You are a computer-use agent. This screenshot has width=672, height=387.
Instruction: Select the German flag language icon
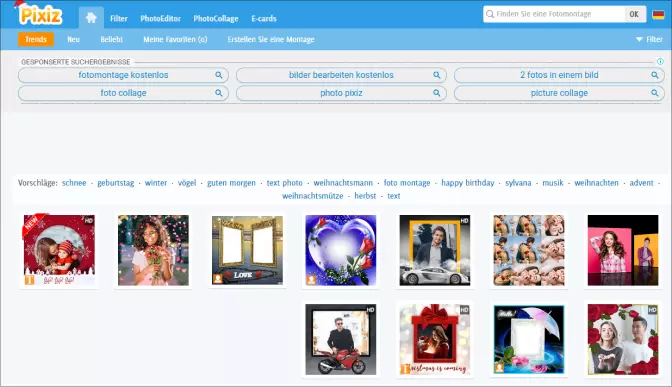coord(658,14)
